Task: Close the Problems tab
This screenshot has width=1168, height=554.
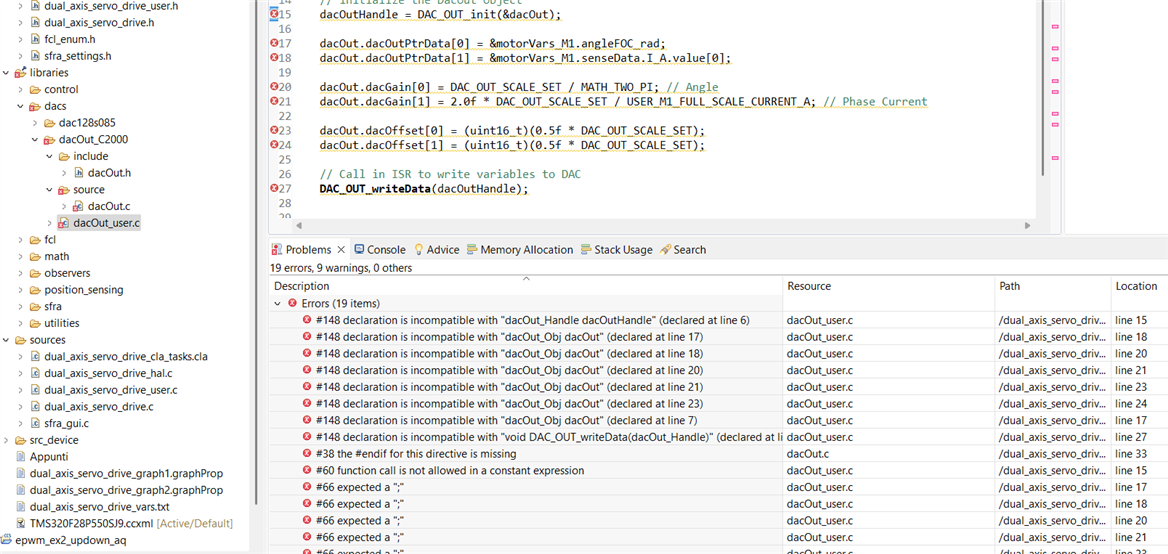Action: [x=341, y=250]
